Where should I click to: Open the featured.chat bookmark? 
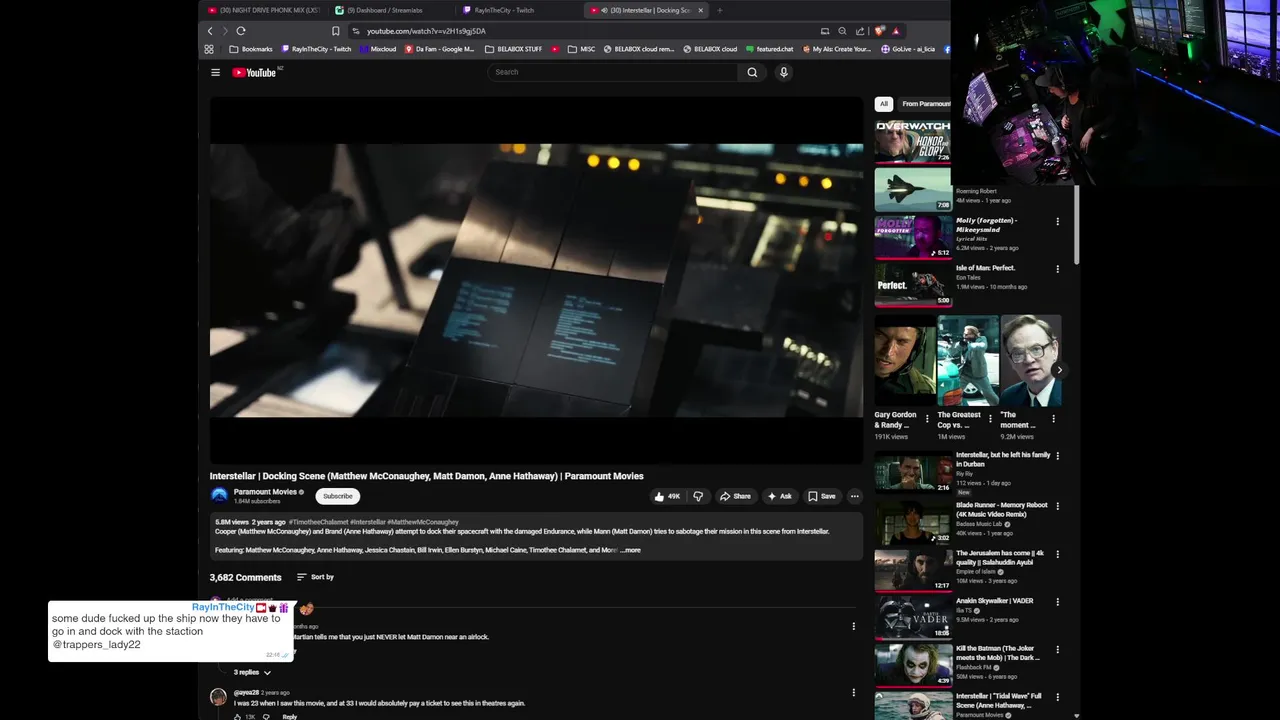[x=769, y=49]
